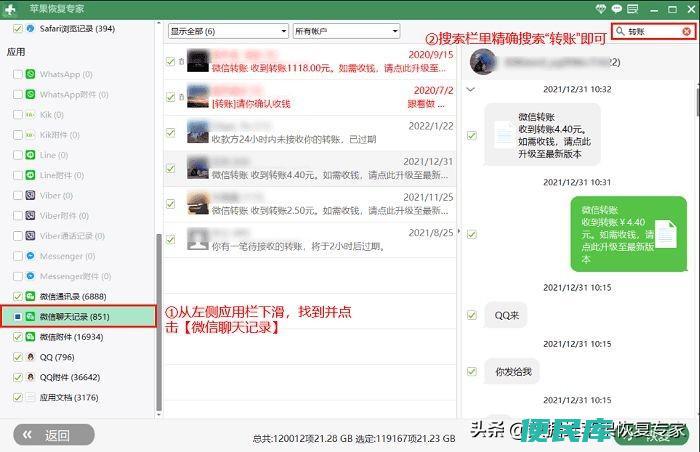Select QQ附件 (36642) in sidebar
Image resolution: width=700 pixels, height=452 pixels.
coord(70,377)
